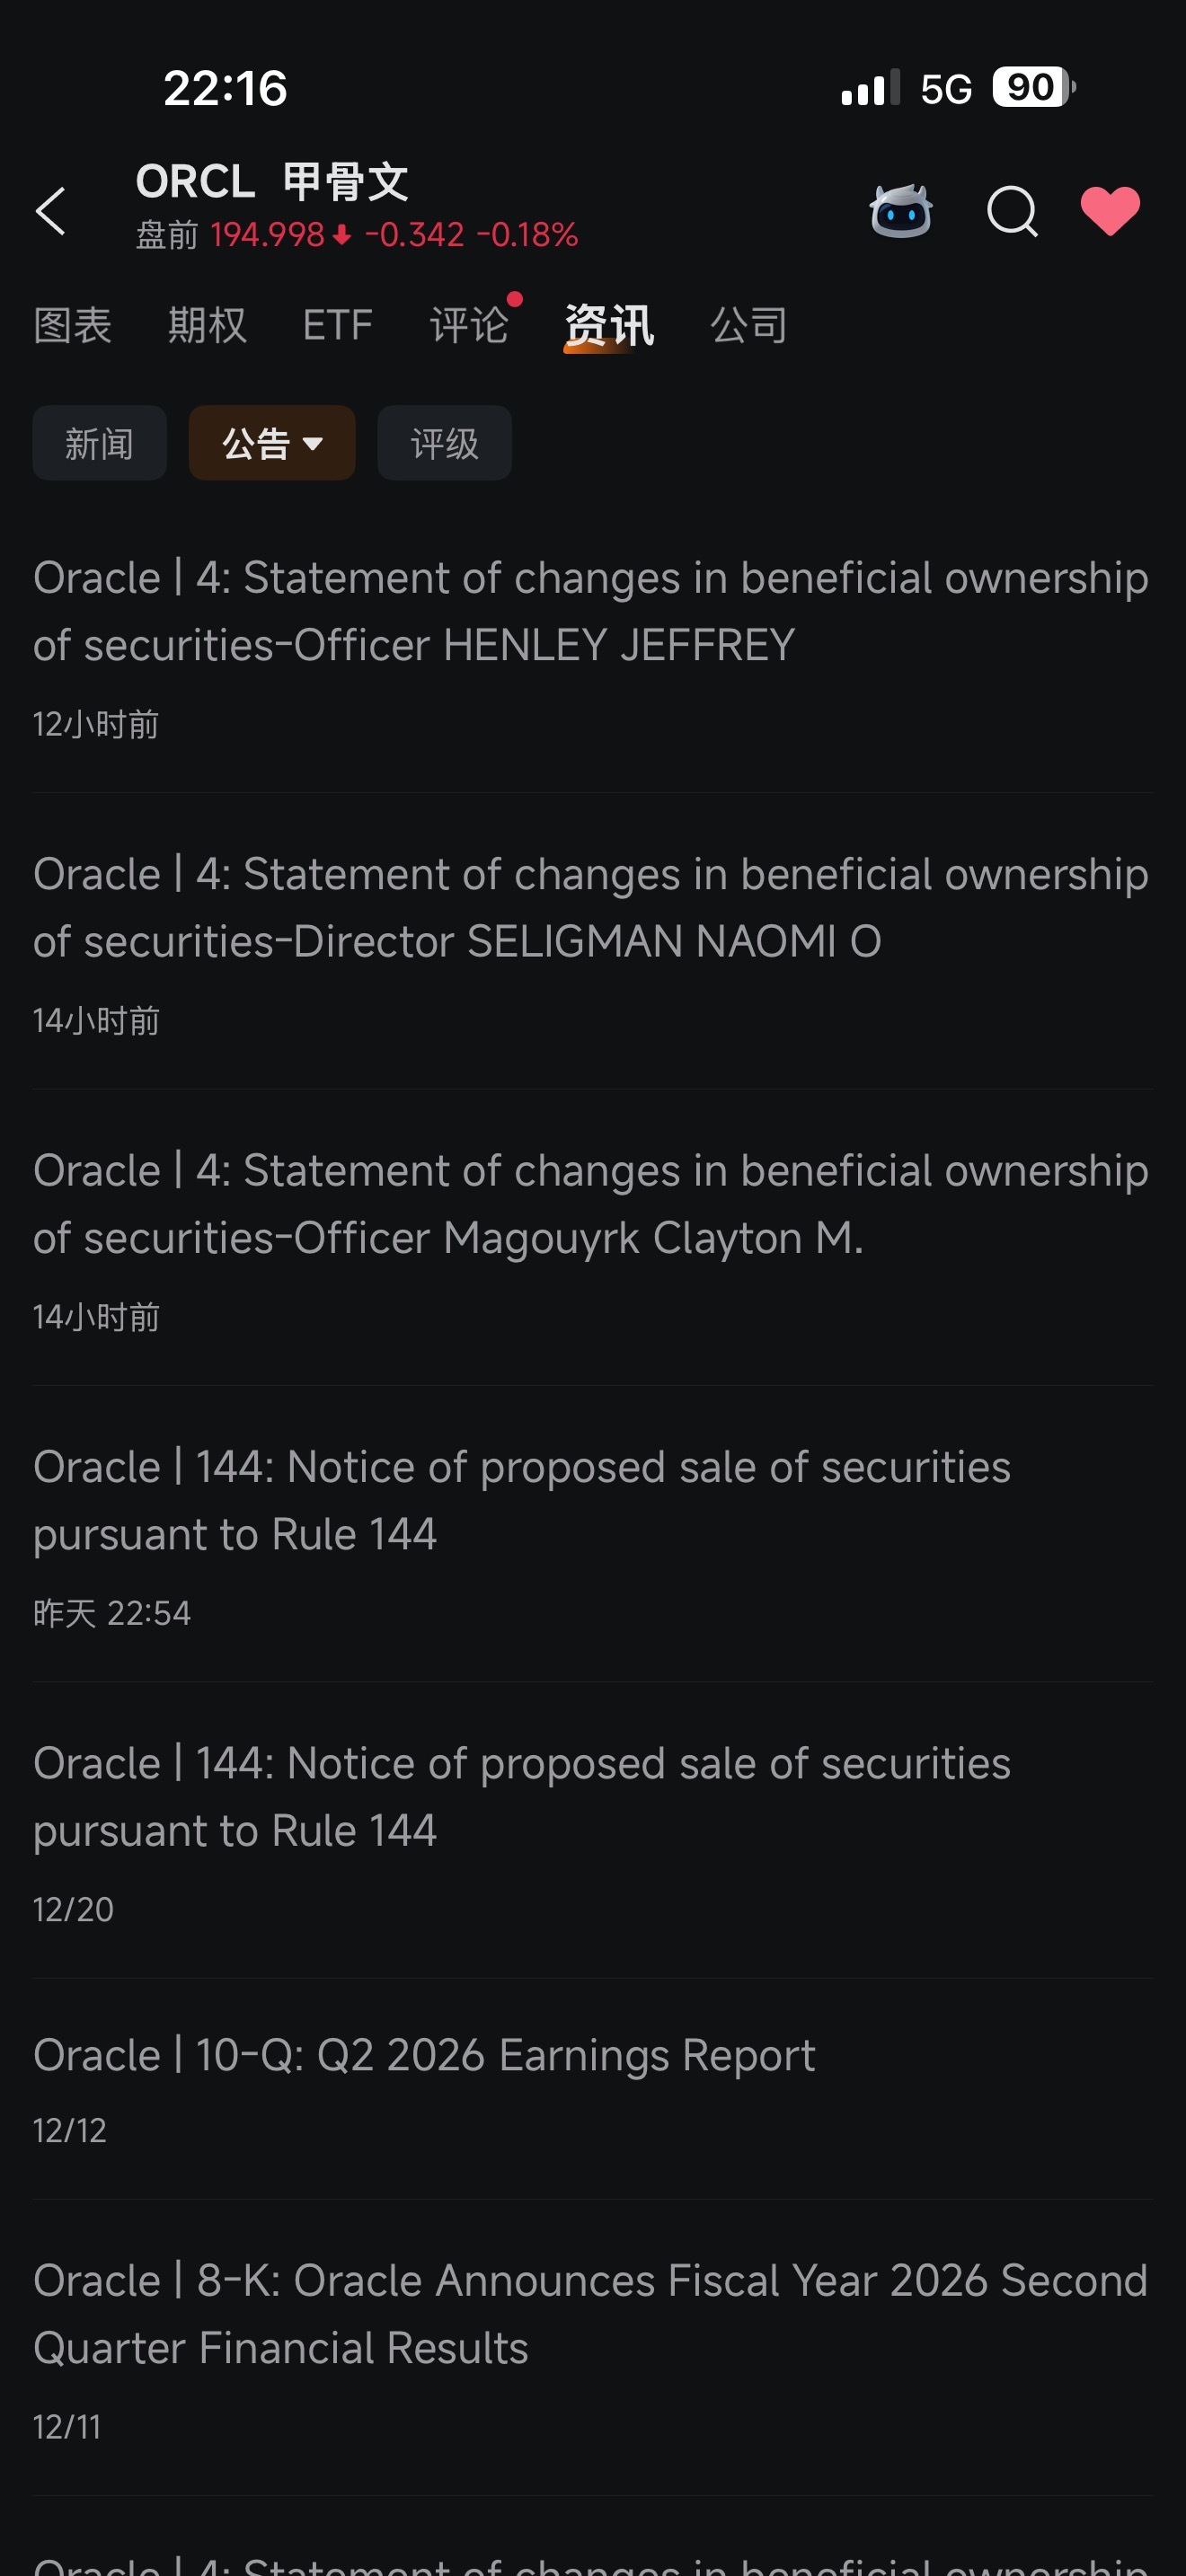Viewport: 1186px width, 2576px height.
Task: Switch to the 图表 tab
Action: [72, 325]
